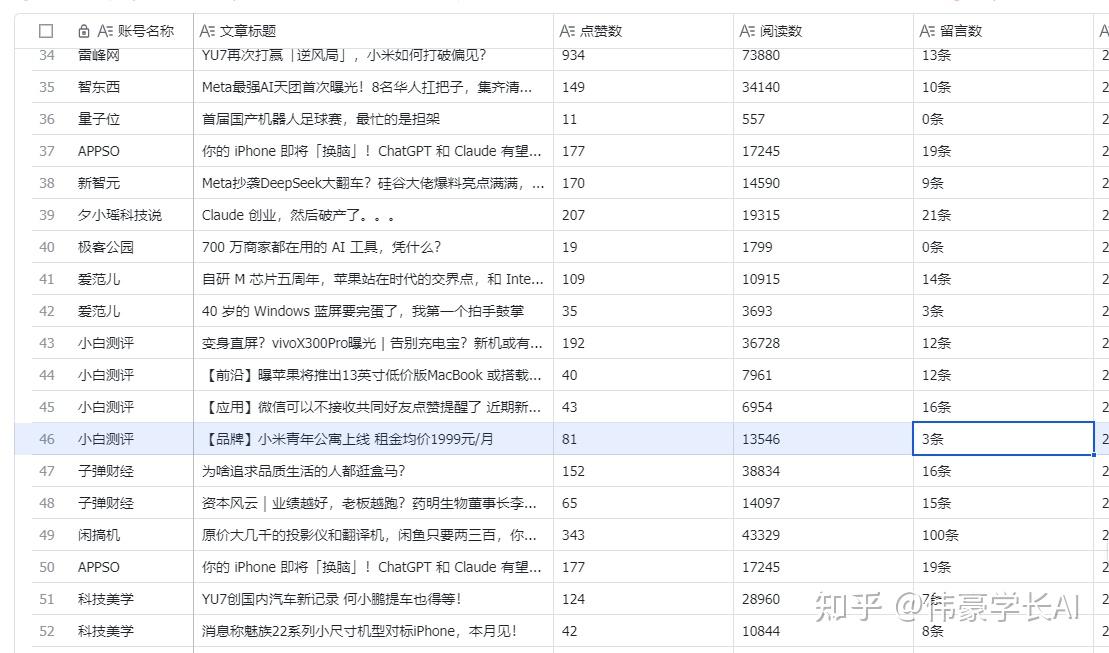1109x653 pixels.
Task: Select the 点赞数 column header label
Action: click(600, 31)
